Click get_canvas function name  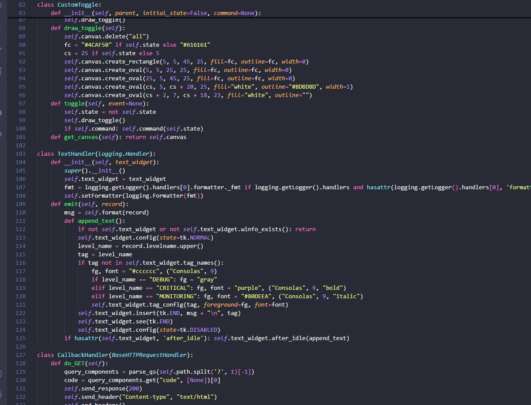(81, 137)
